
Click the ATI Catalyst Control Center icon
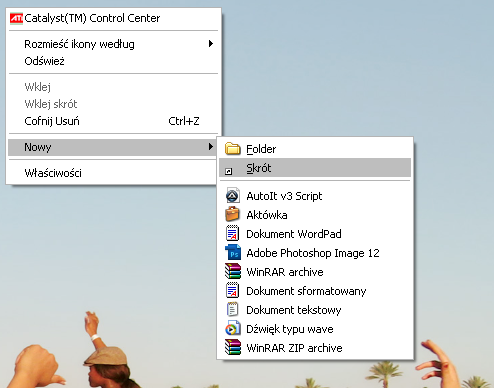16,18
